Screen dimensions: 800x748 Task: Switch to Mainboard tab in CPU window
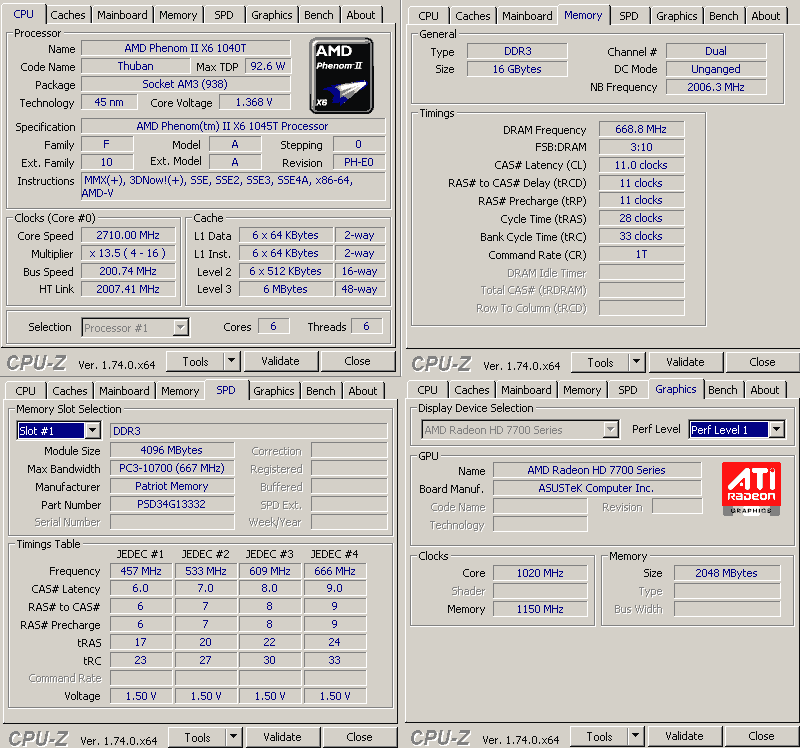(x=122, y=15)
